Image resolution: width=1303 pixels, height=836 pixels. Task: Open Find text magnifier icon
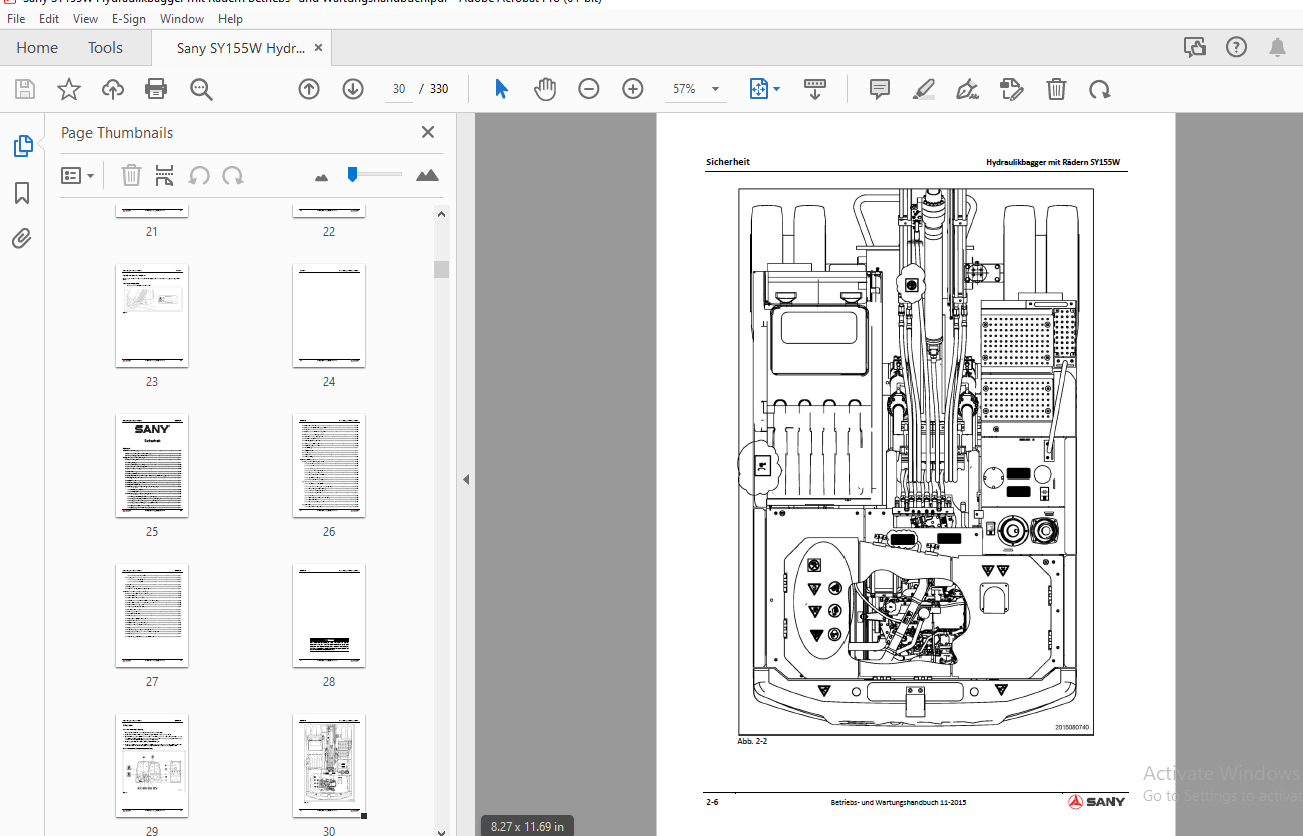202,89
